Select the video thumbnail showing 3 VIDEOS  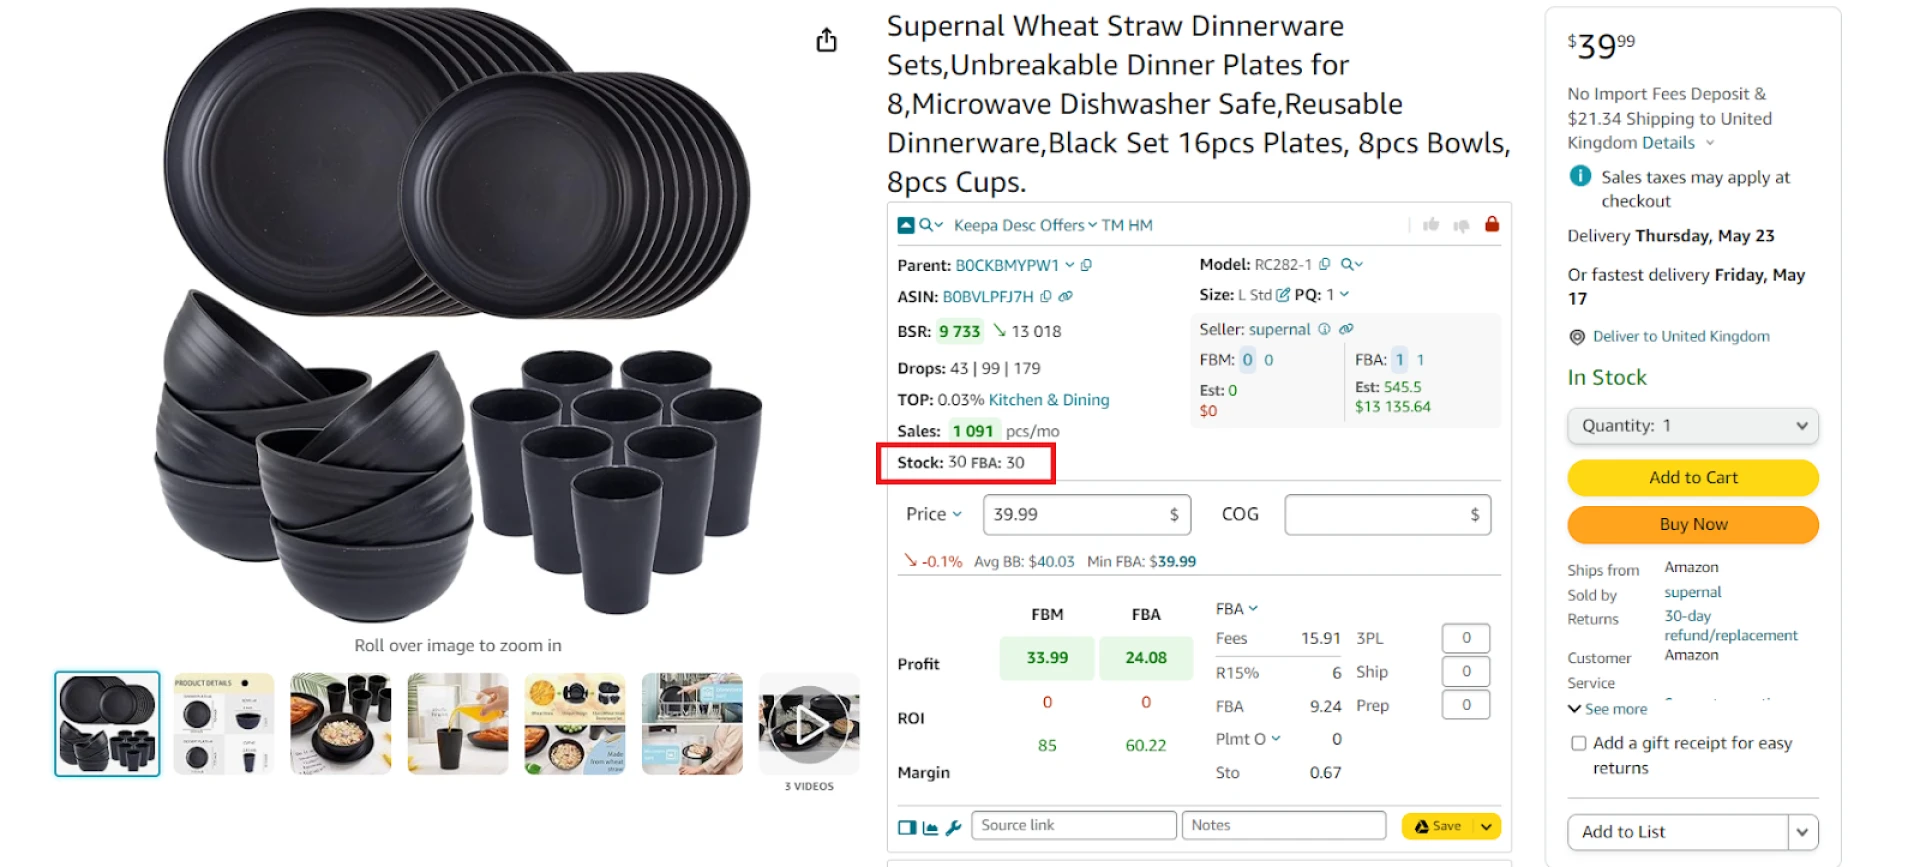[808, 722]
